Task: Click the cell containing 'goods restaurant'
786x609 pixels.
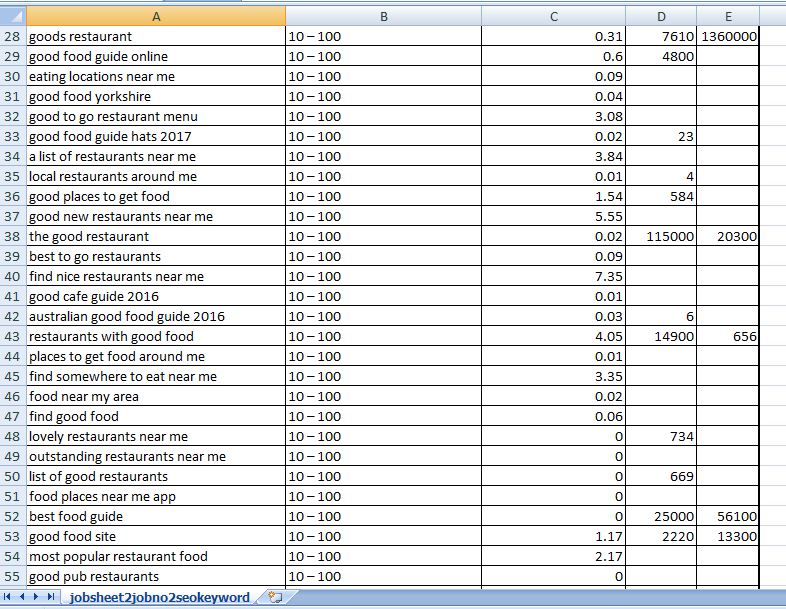Action: click(155, 37)
